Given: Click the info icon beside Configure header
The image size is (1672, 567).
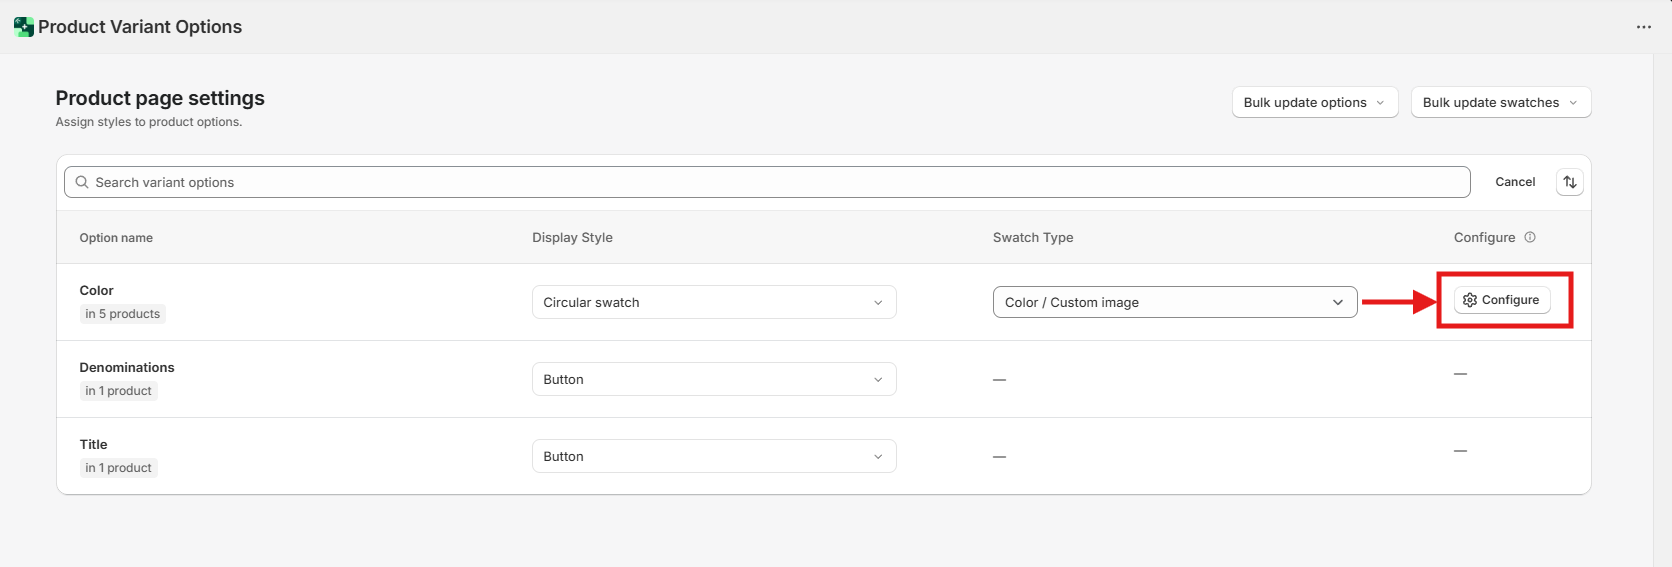Looking at the screenshot, I should pyautogui.click(x=1529, y=237).
